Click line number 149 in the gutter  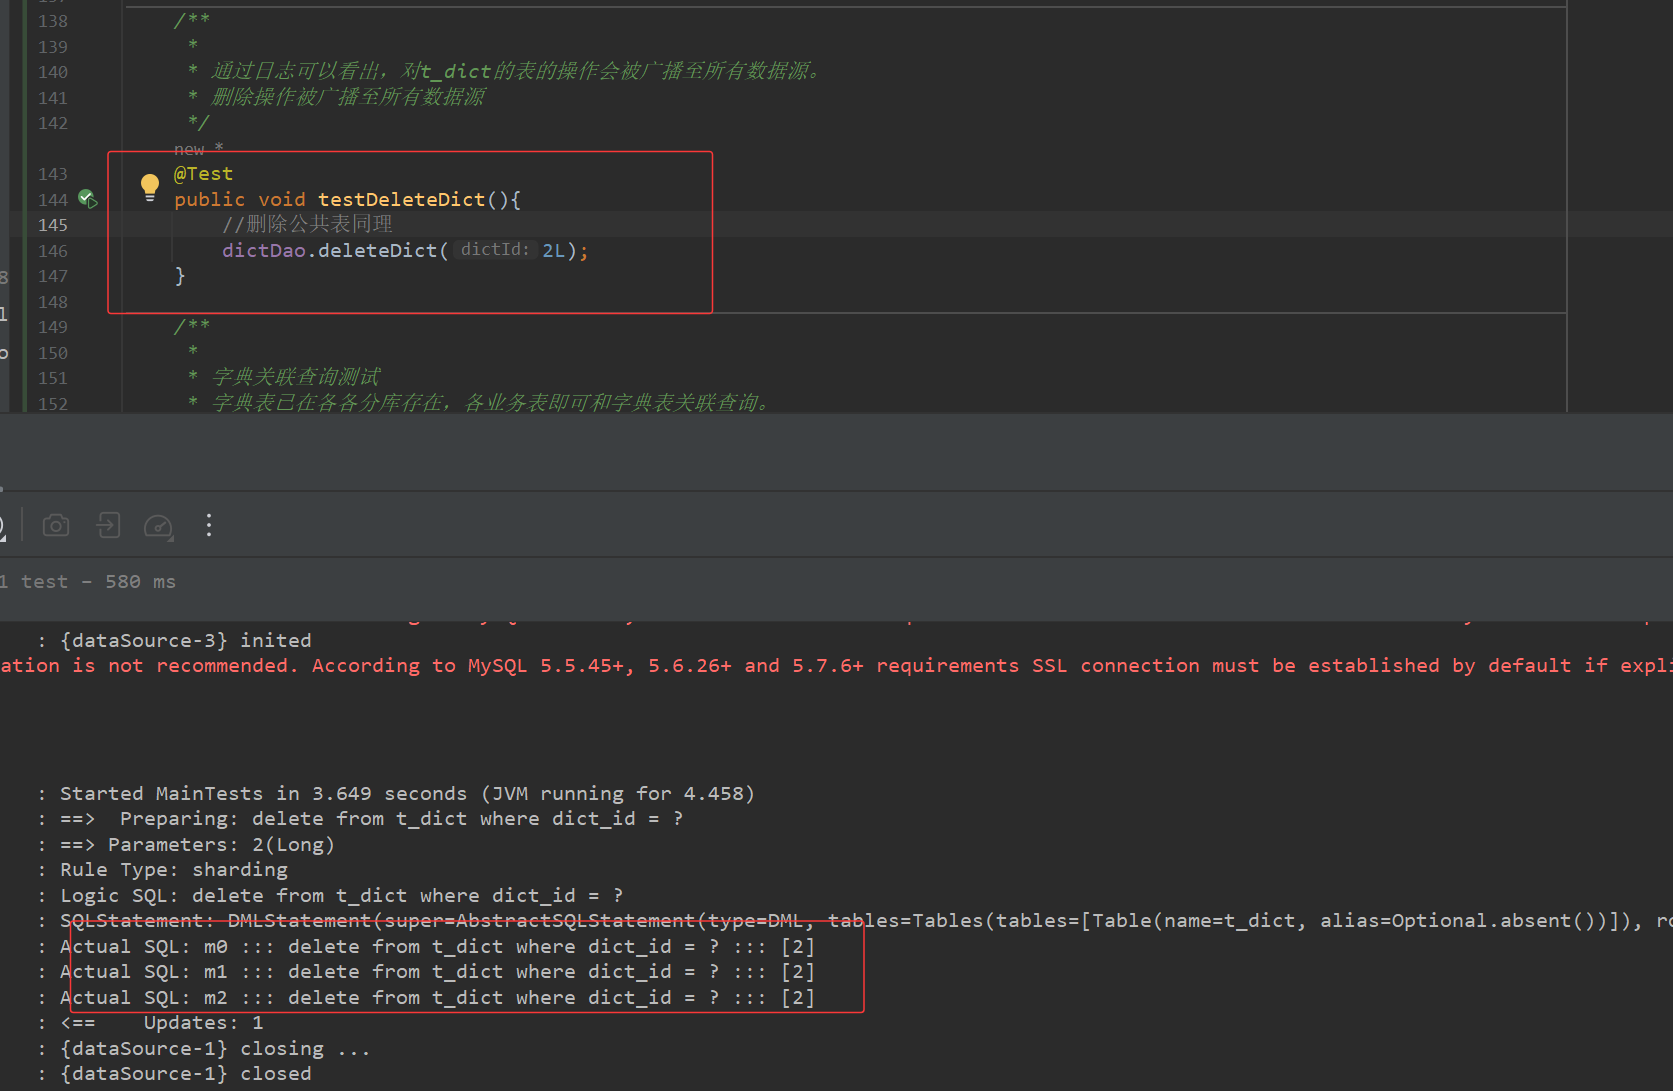click(x=53, y=327)
